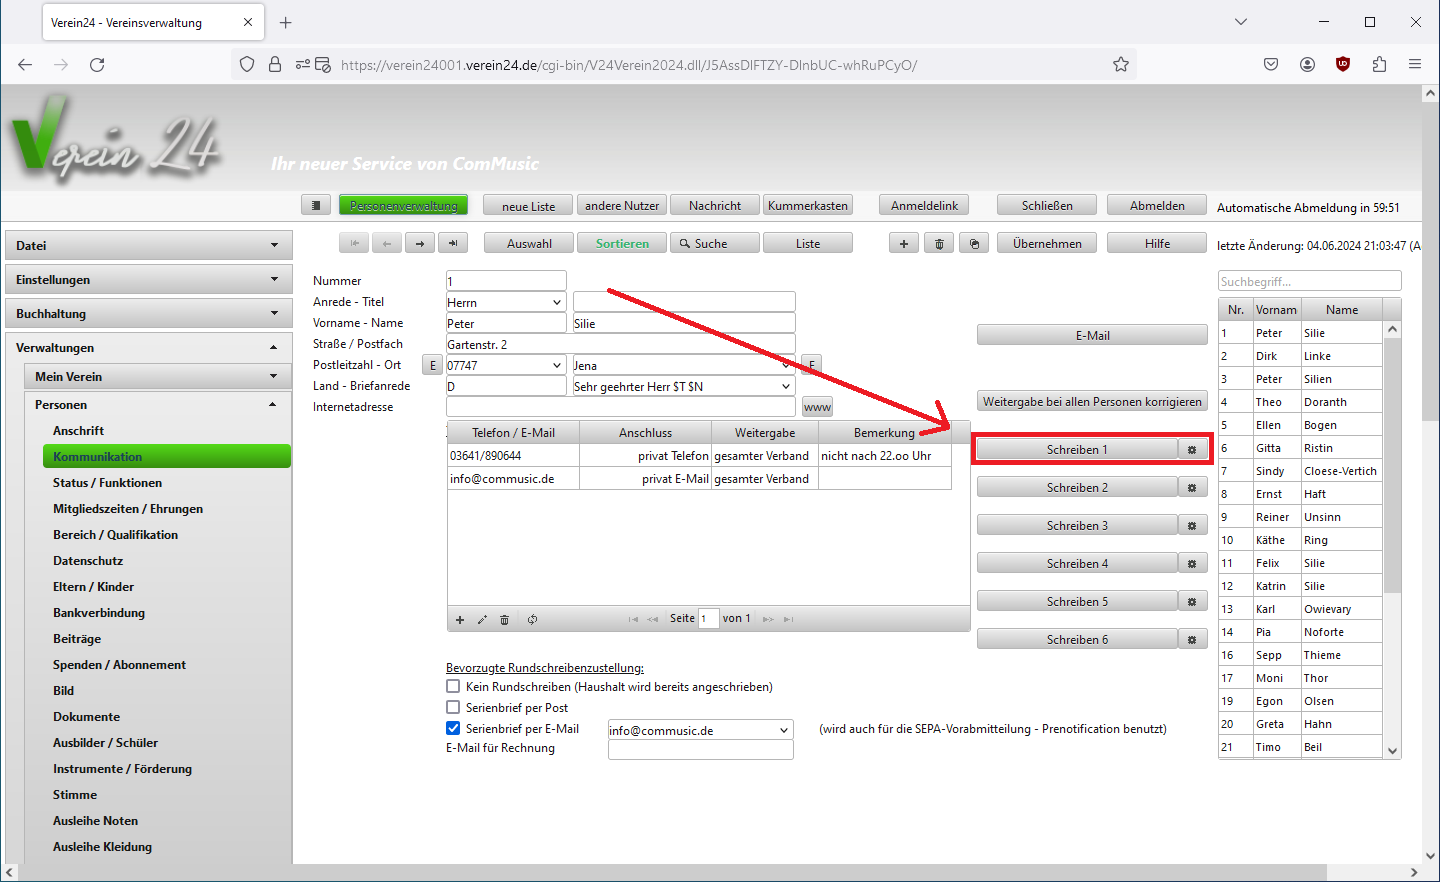
Task: Uncheck Serienbrief per E-Mail
Action: 453,729
